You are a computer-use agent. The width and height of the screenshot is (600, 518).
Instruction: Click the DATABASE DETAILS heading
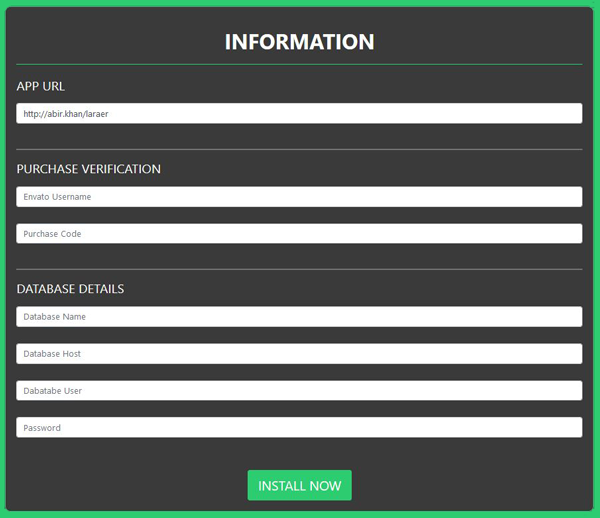70,289
